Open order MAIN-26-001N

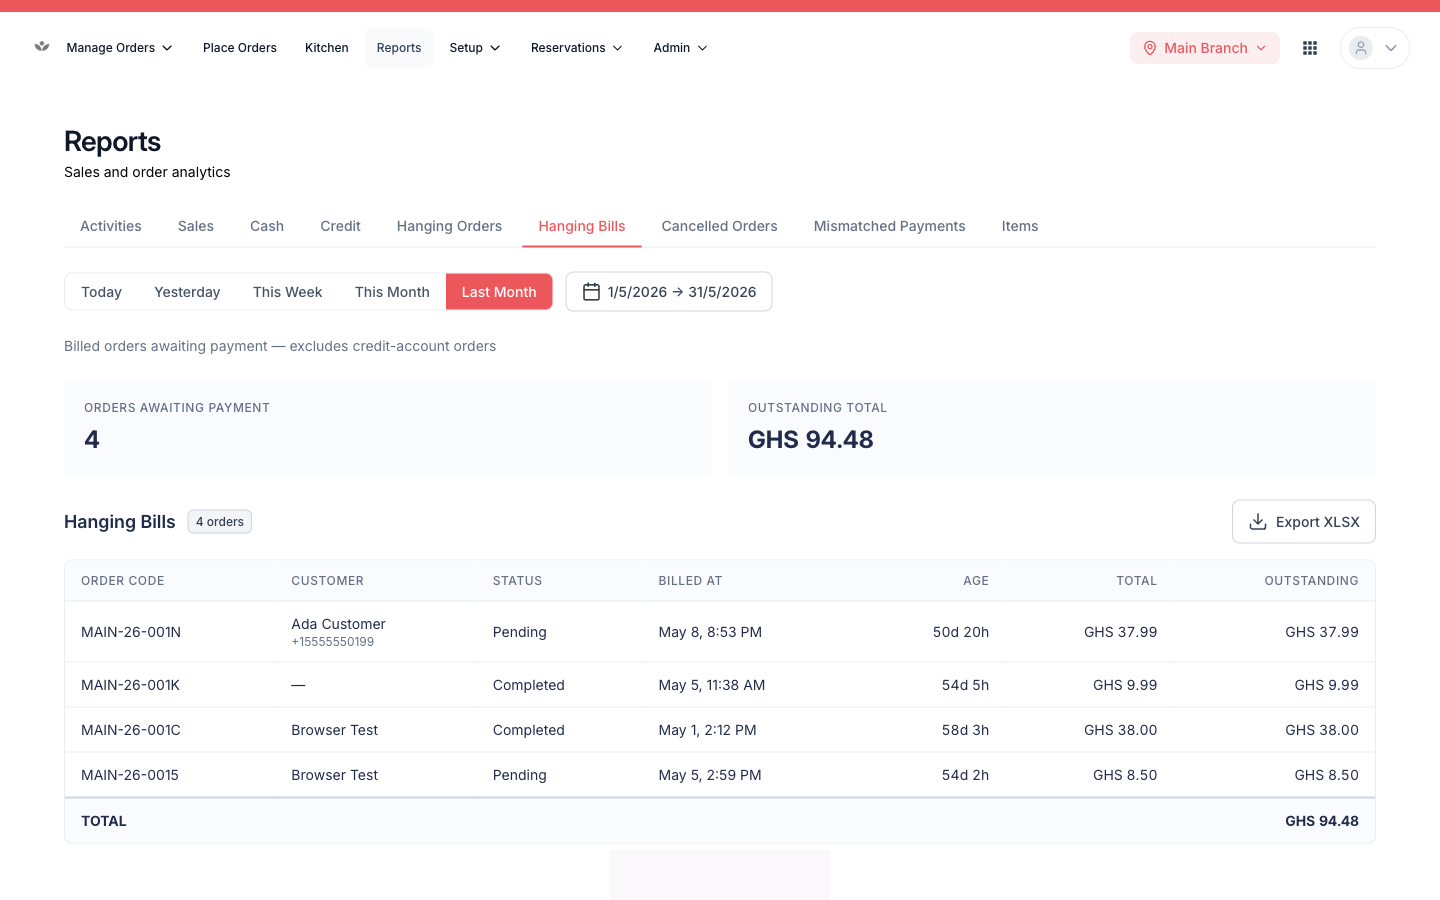tap(131, 632)
